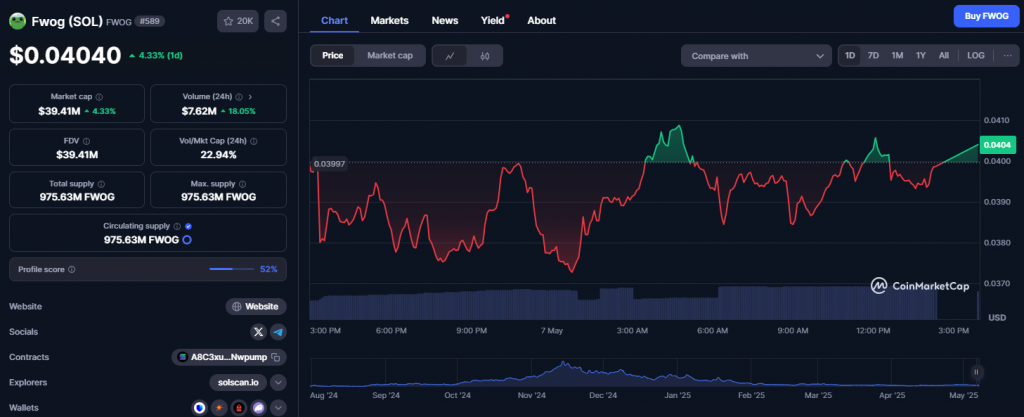Click the circulating supply ring indicator

187,239
